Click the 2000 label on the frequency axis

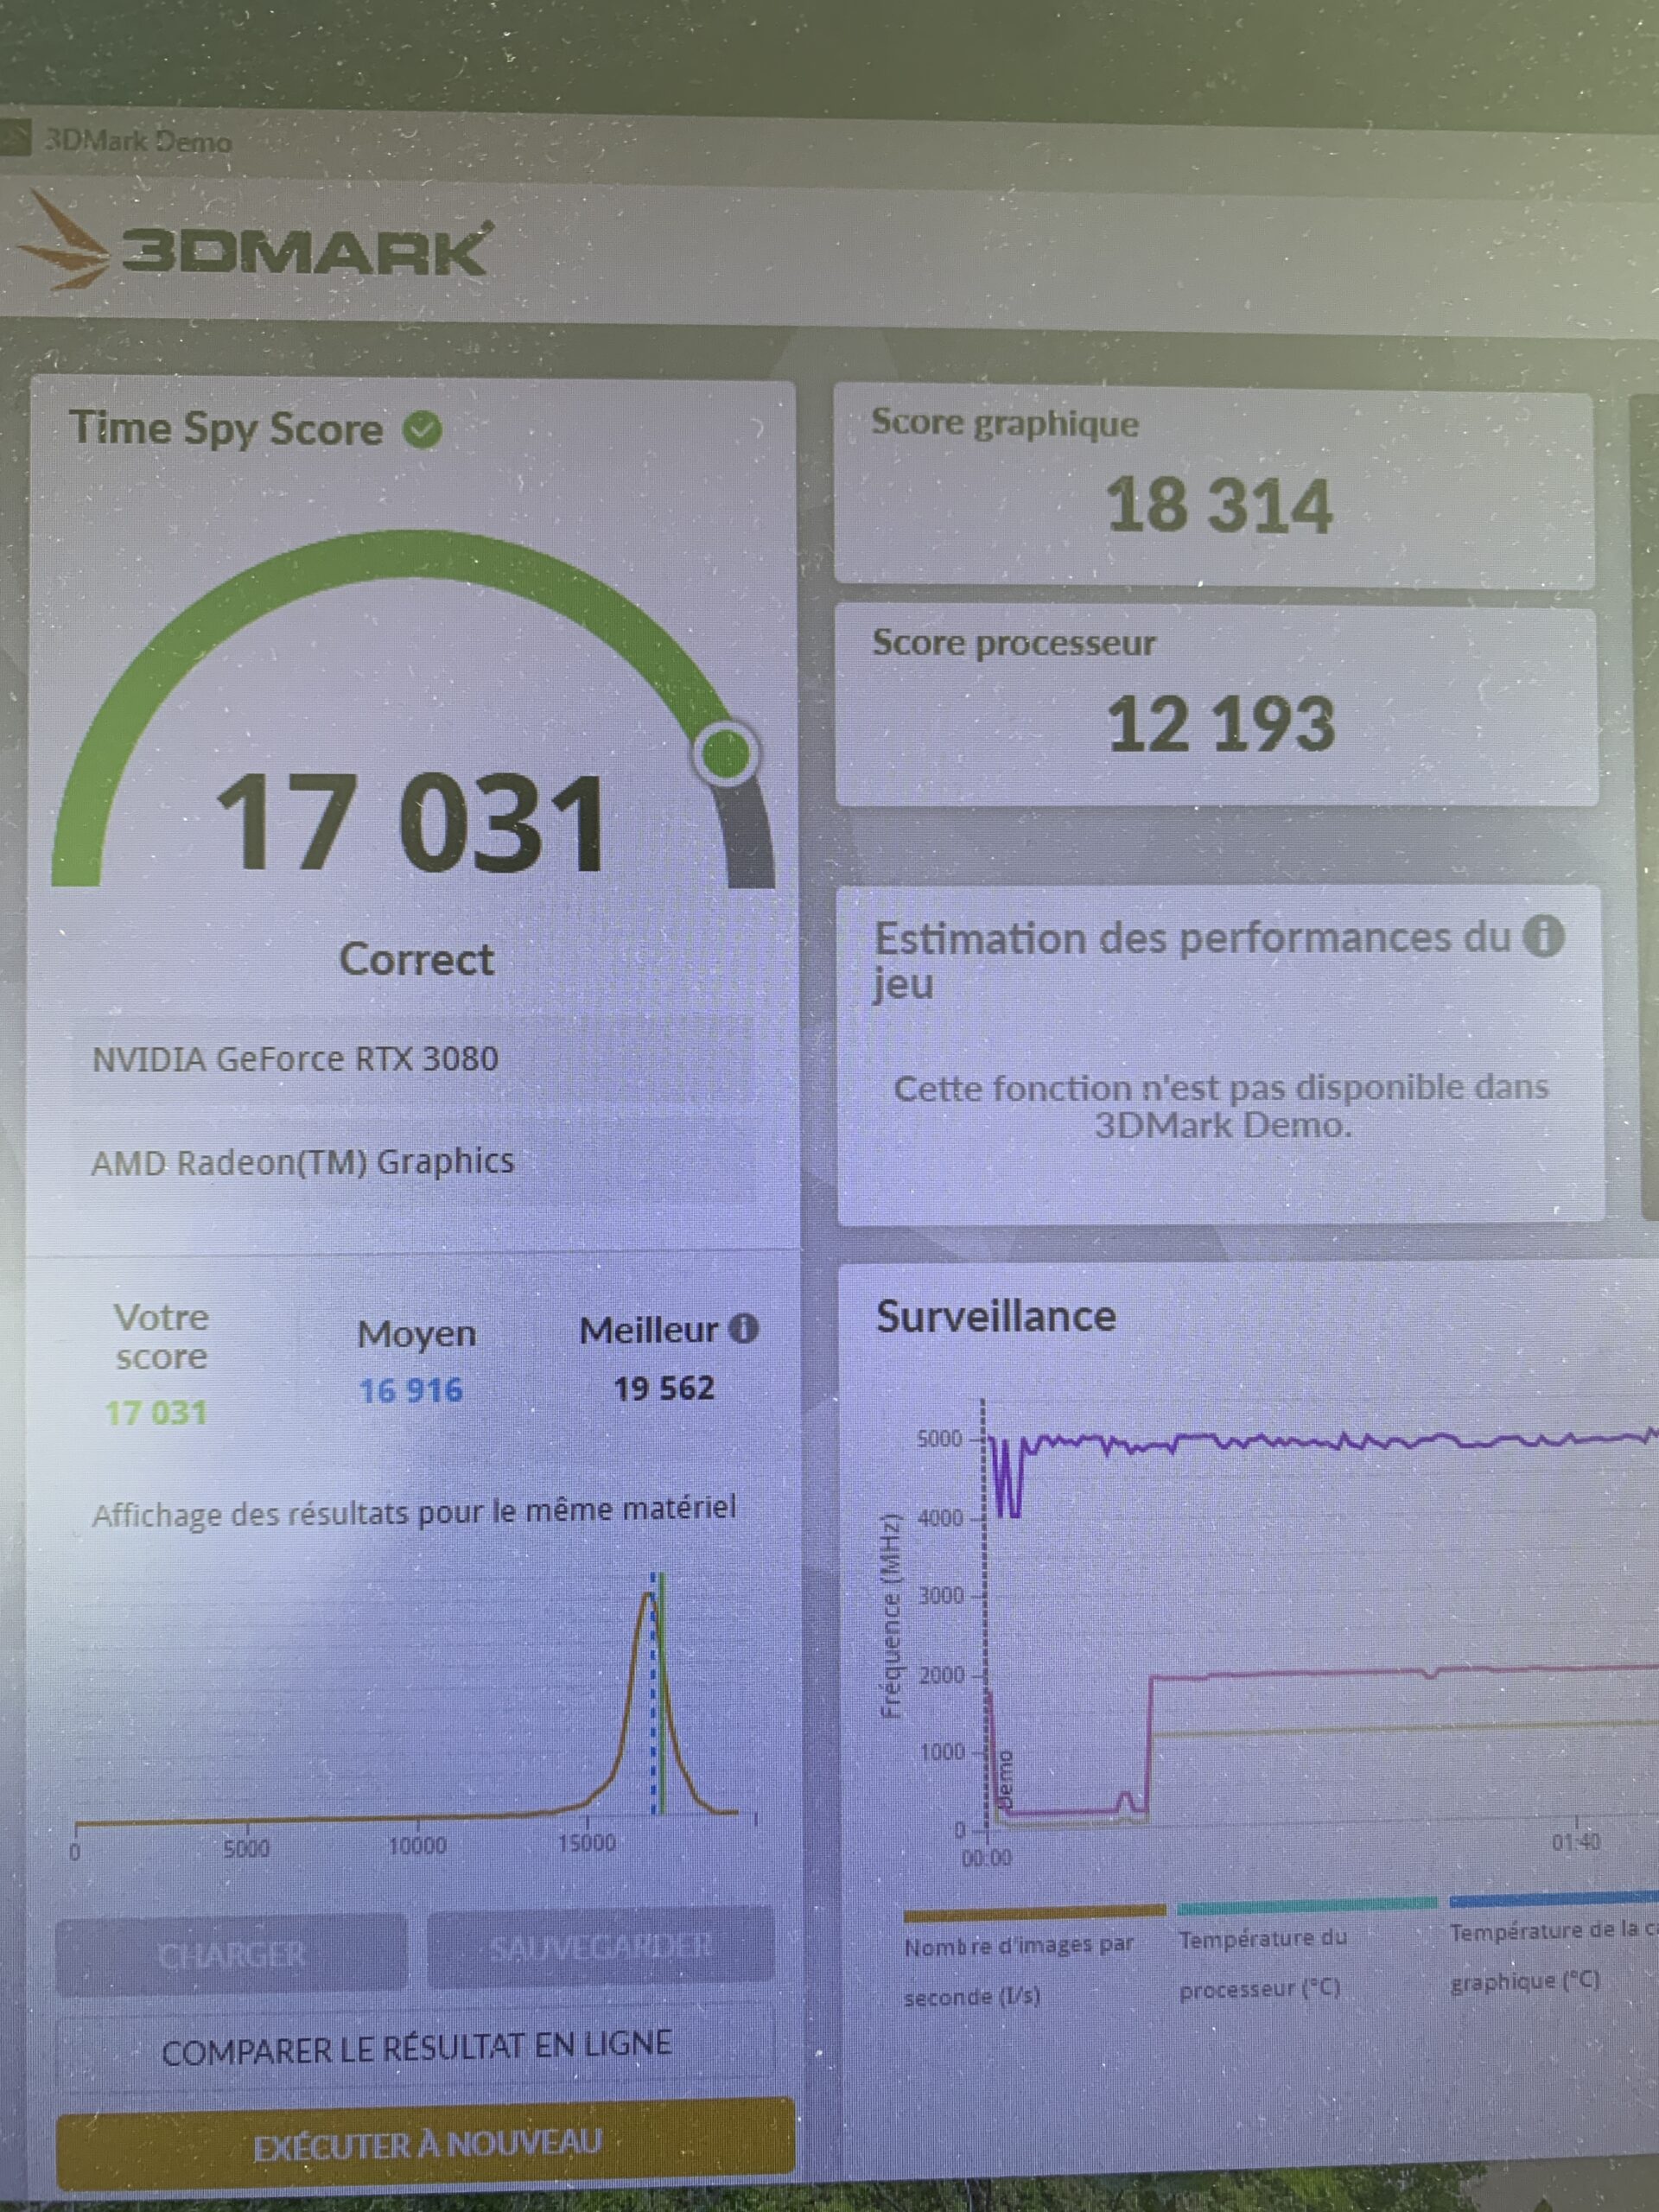click(x=941, y=1674)
